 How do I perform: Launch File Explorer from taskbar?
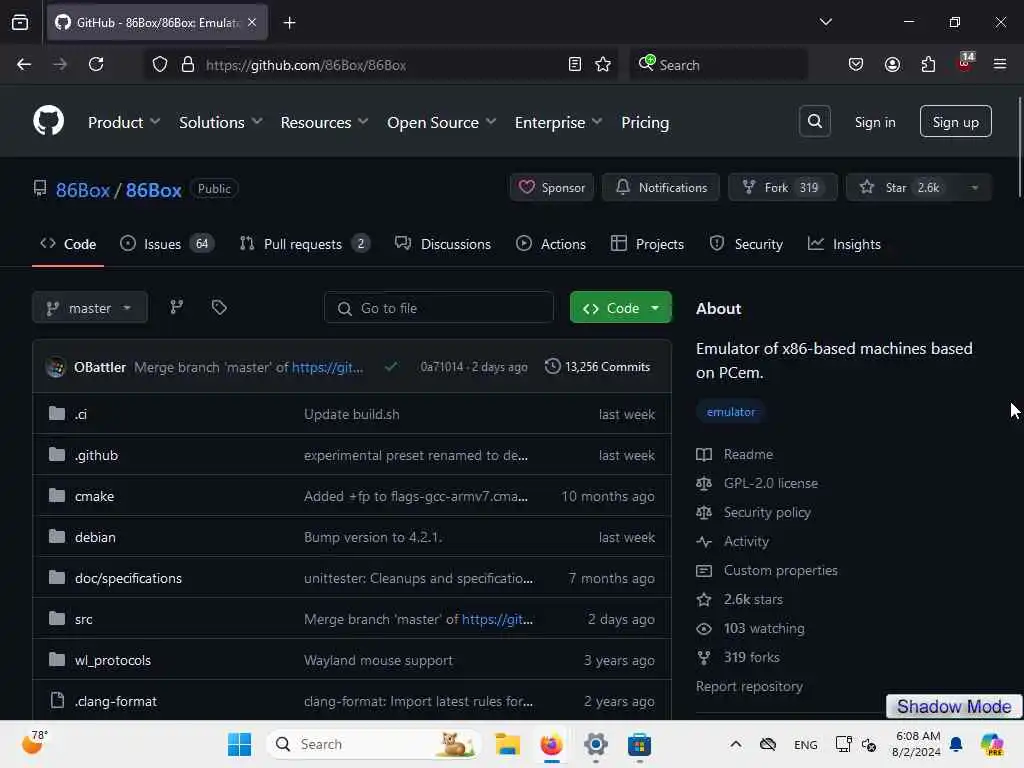pos(507,744)
